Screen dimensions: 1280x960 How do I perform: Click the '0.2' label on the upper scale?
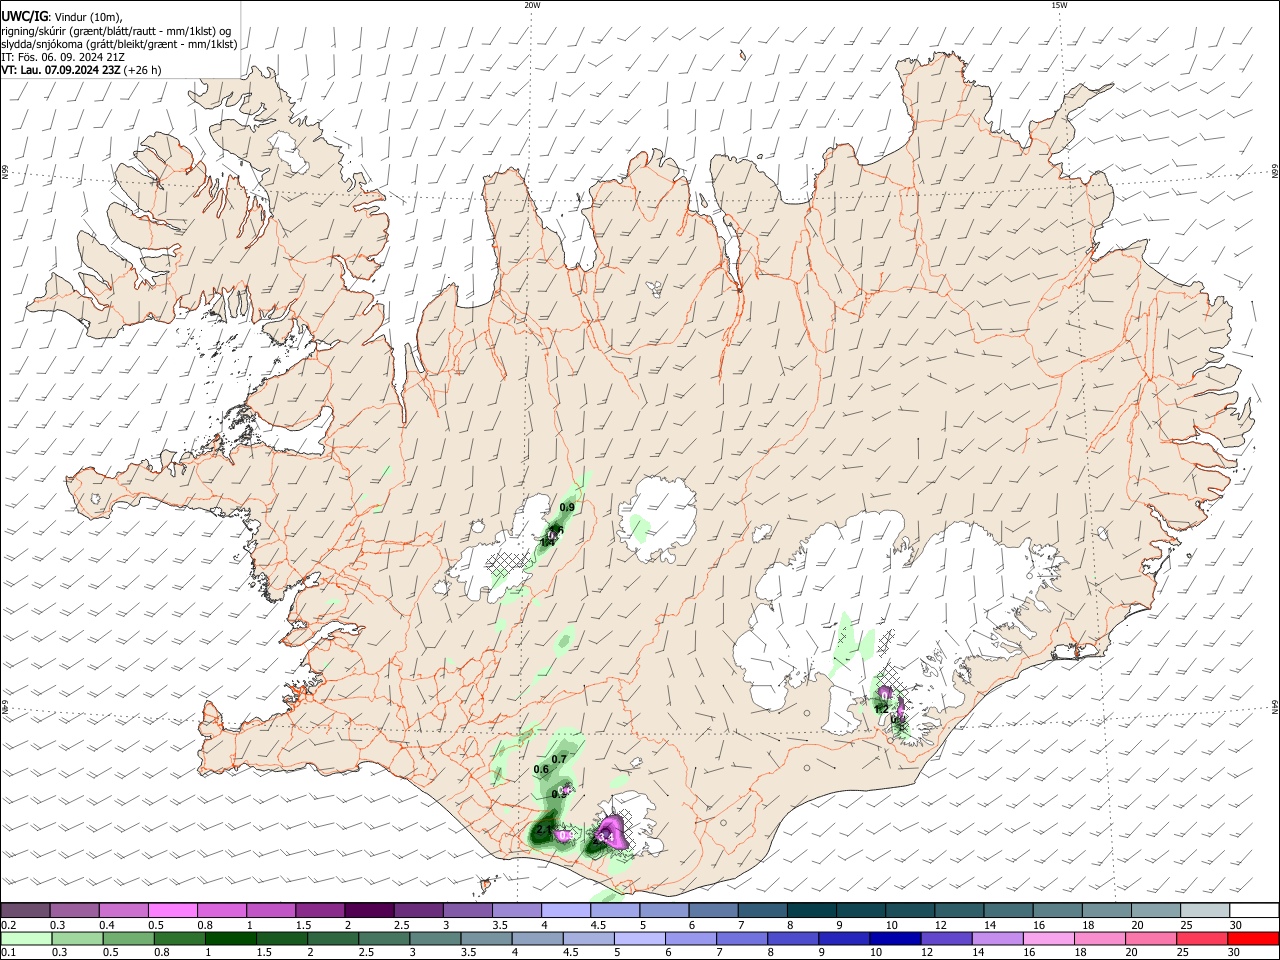[7, 925]
